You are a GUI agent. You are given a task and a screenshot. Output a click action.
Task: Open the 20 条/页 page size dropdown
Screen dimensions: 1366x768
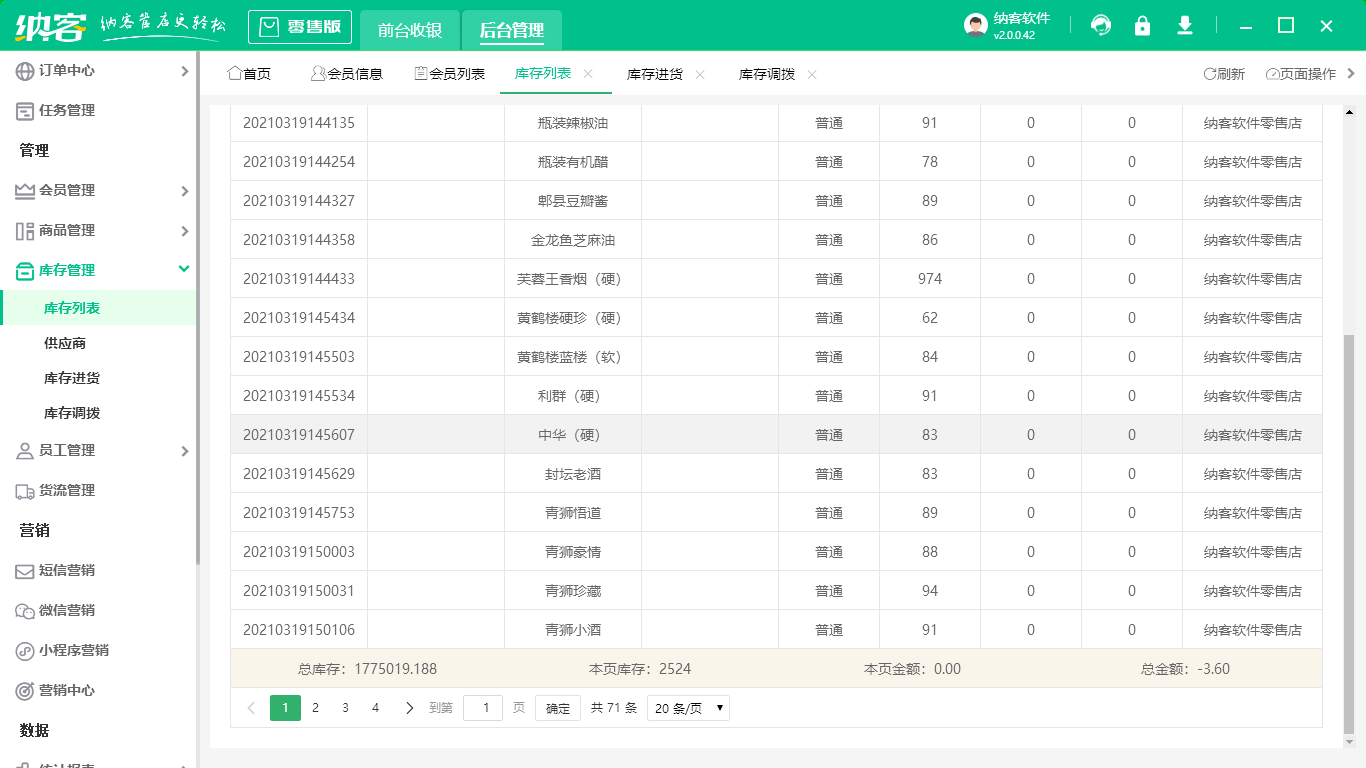pos(688,707)
